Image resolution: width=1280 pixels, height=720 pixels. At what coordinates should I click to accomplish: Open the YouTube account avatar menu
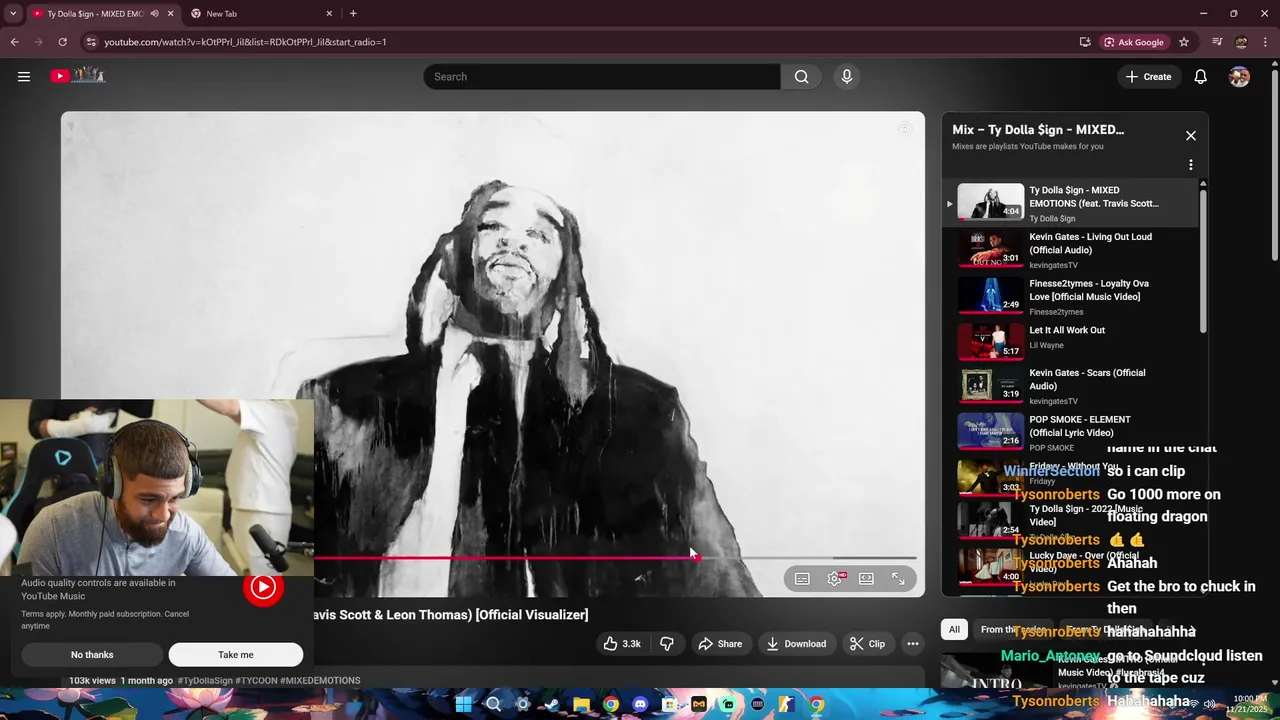pos(1239,77)
